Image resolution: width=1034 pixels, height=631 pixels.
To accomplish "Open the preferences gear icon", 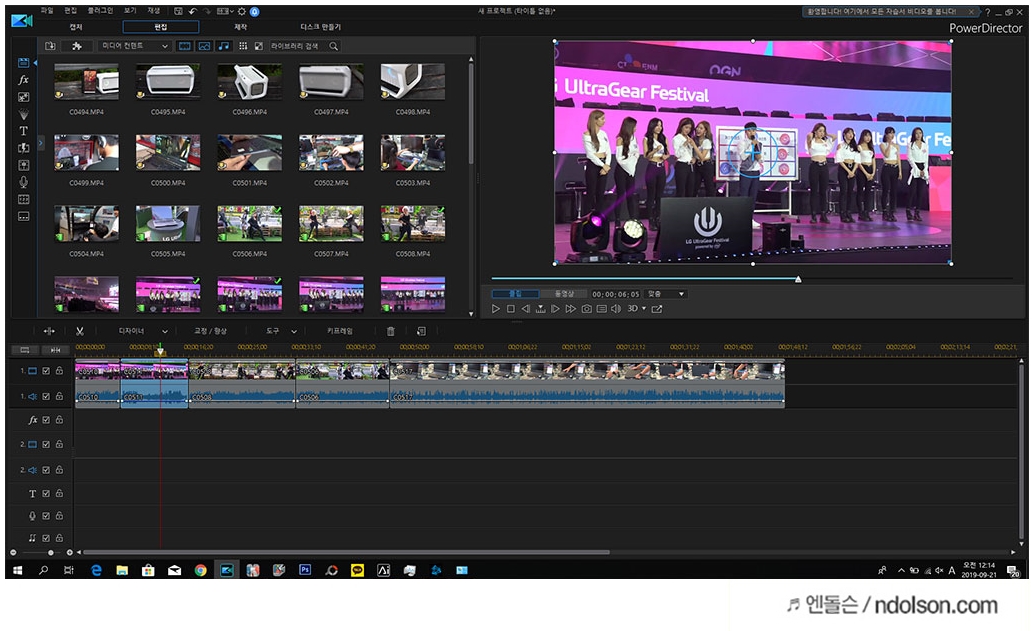I will 242,11.
